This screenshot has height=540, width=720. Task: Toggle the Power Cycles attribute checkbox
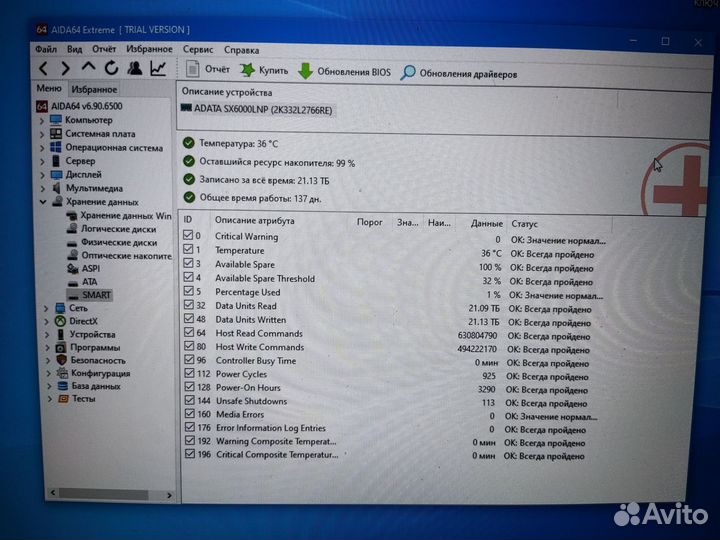(189, 374)
